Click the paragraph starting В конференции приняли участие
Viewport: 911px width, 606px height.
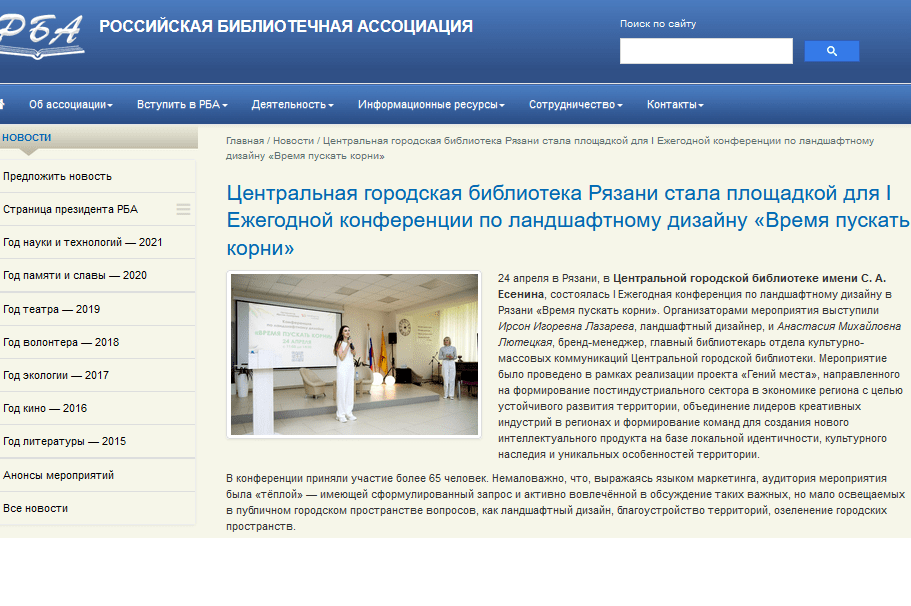[565, 503]
